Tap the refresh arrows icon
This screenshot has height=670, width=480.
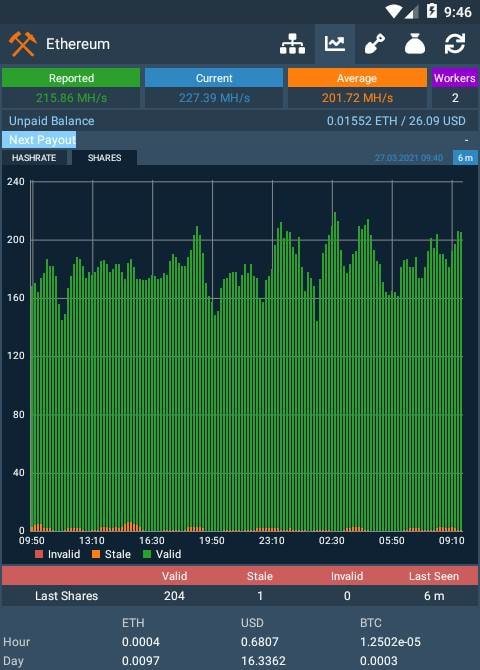pyautogui.click(x=455, y=44)
